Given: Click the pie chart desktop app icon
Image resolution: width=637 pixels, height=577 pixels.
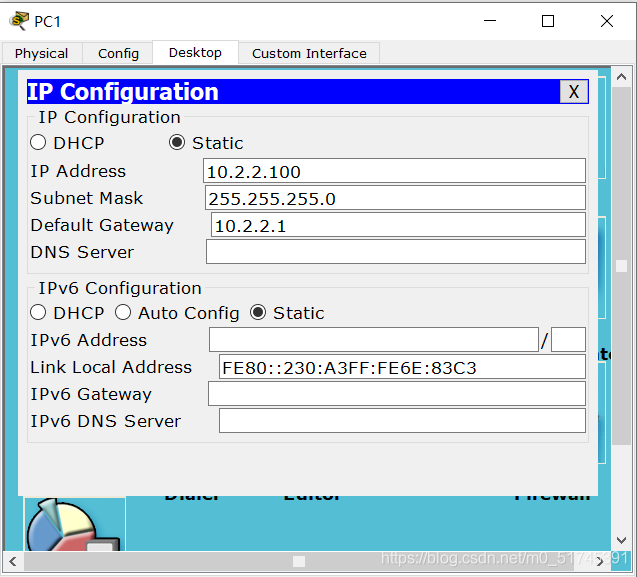Looking at the screenshot, I should [x=74, y=525].
